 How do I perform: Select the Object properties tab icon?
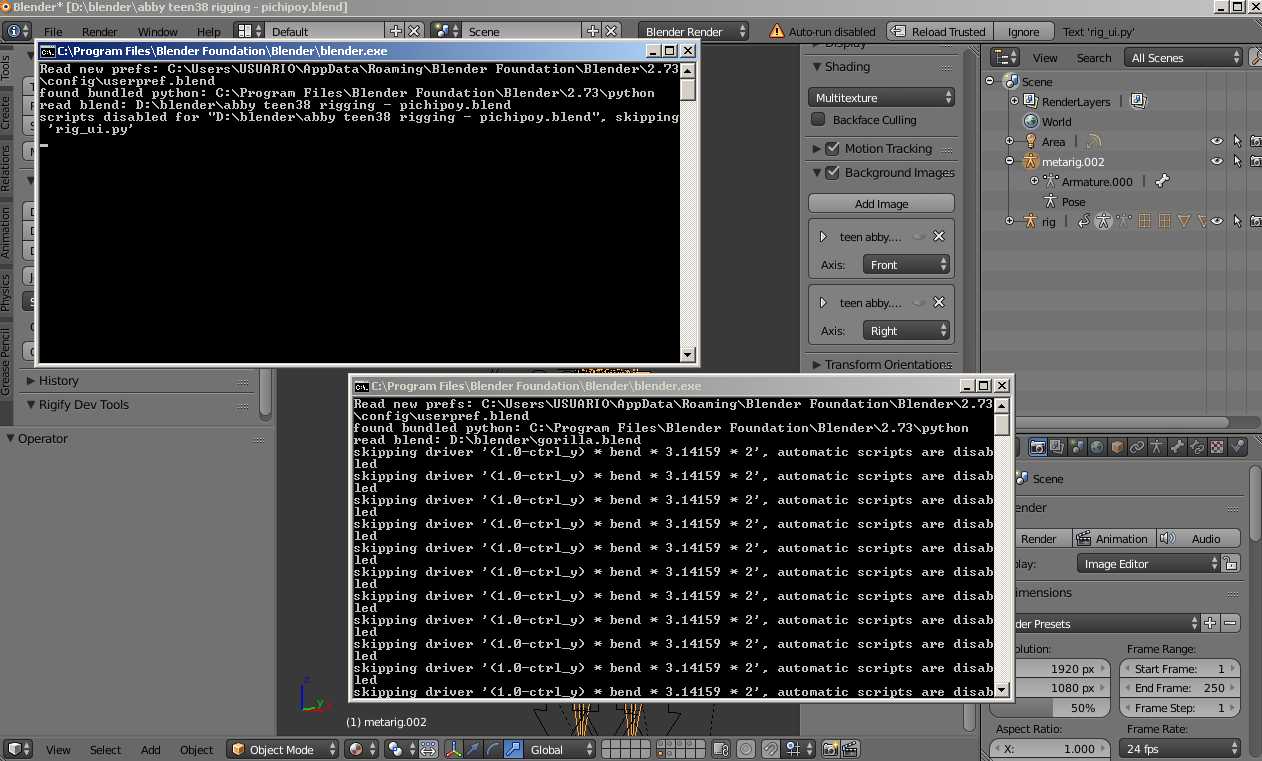pyautogui.click(x=1118, y=448)
